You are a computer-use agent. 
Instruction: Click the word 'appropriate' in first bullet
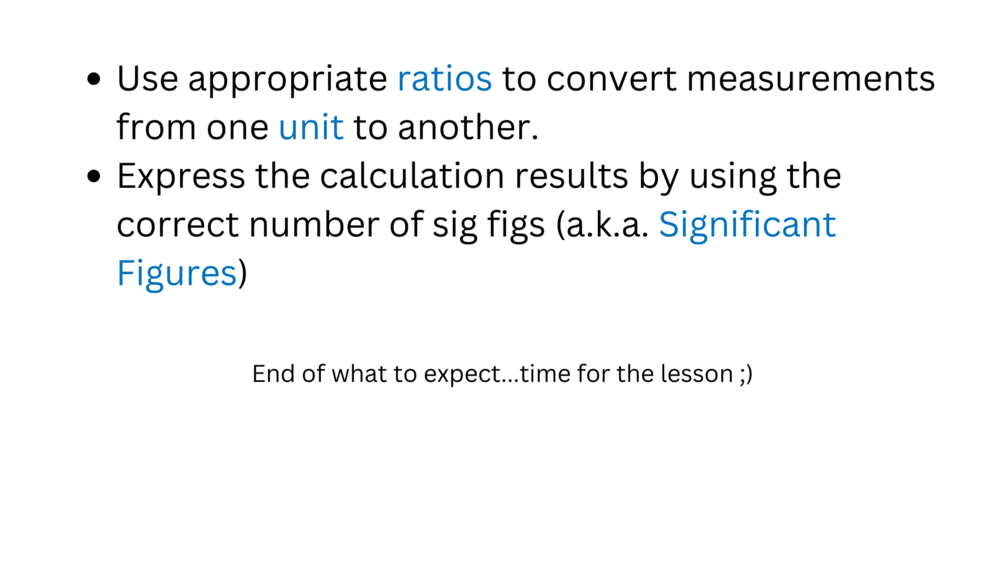[x=287, y=79]
